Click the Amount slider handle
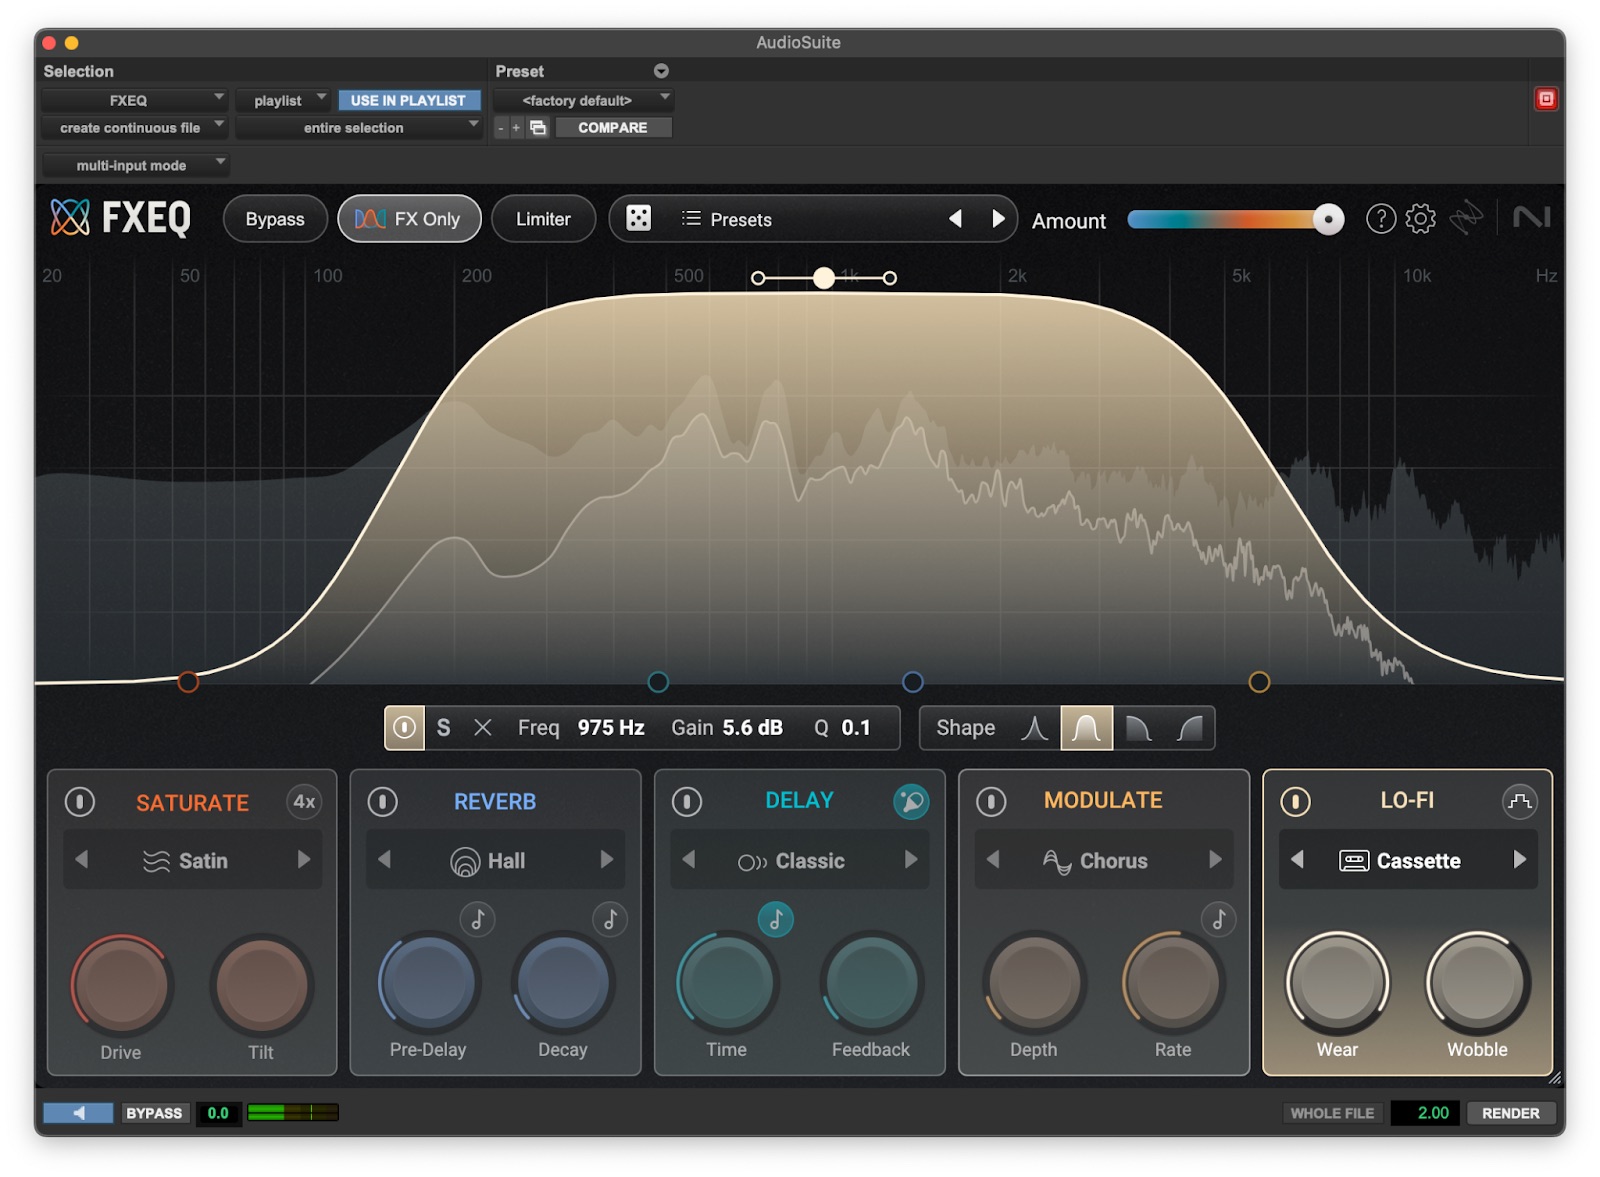Image resolution: width=1600 pixels, height=1177 pixels. pos(1328,219)
